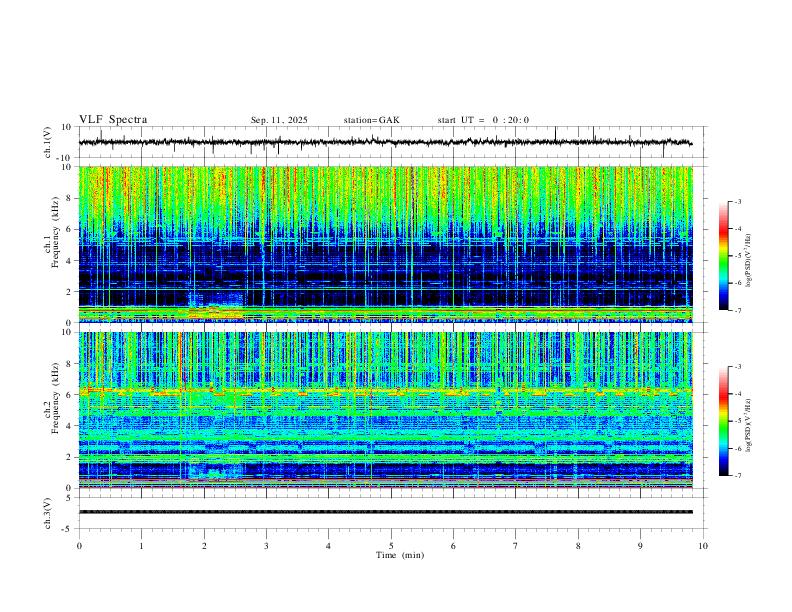Viewport: 792px width, 612px height.
Task: Click the ch.2 PSD color bar
Action: point(724,421)
